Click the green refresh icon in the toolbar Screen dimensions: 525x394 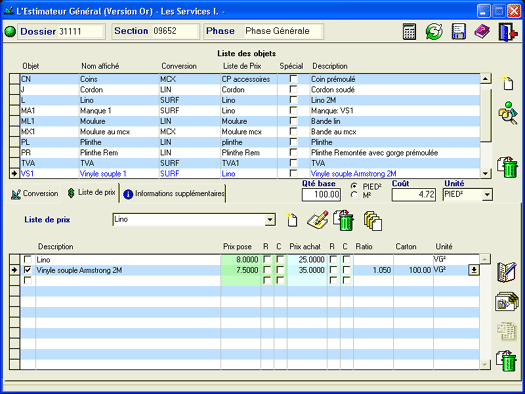point(434,32)
